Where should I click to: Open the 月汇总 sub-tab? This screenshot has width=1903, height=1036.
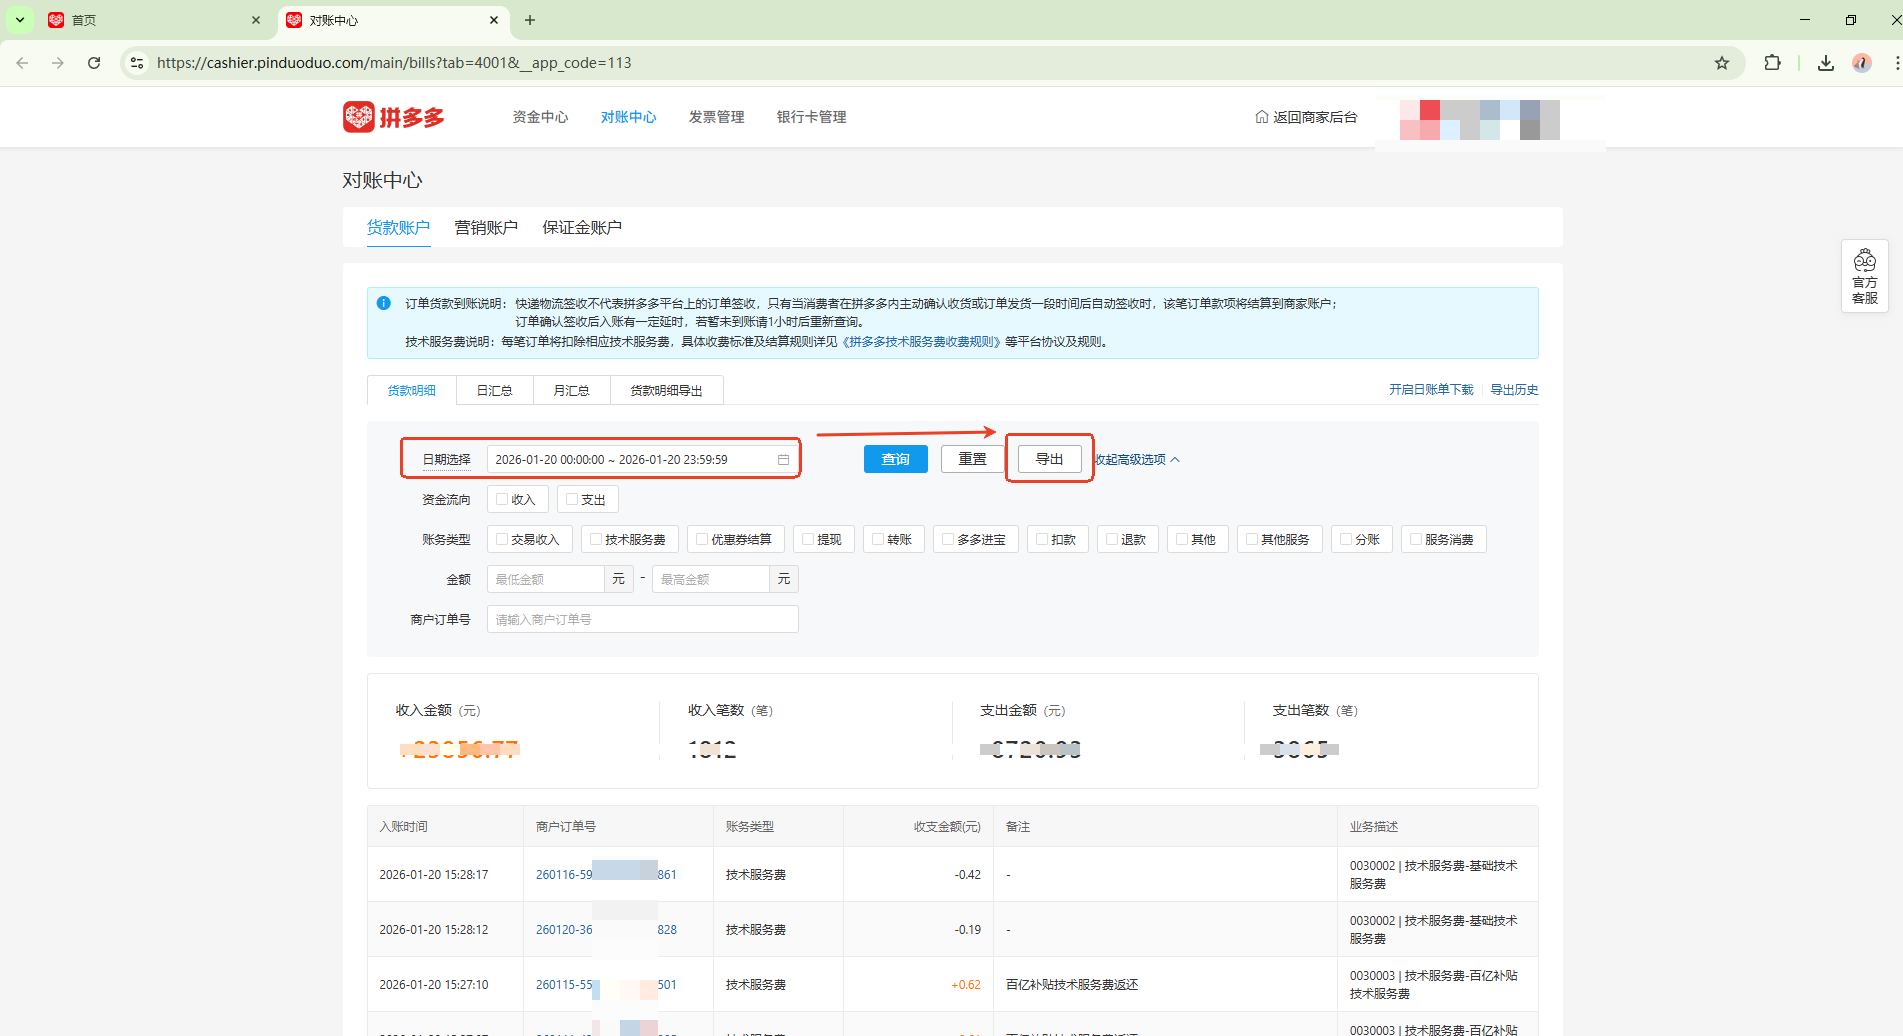point(571,390)
